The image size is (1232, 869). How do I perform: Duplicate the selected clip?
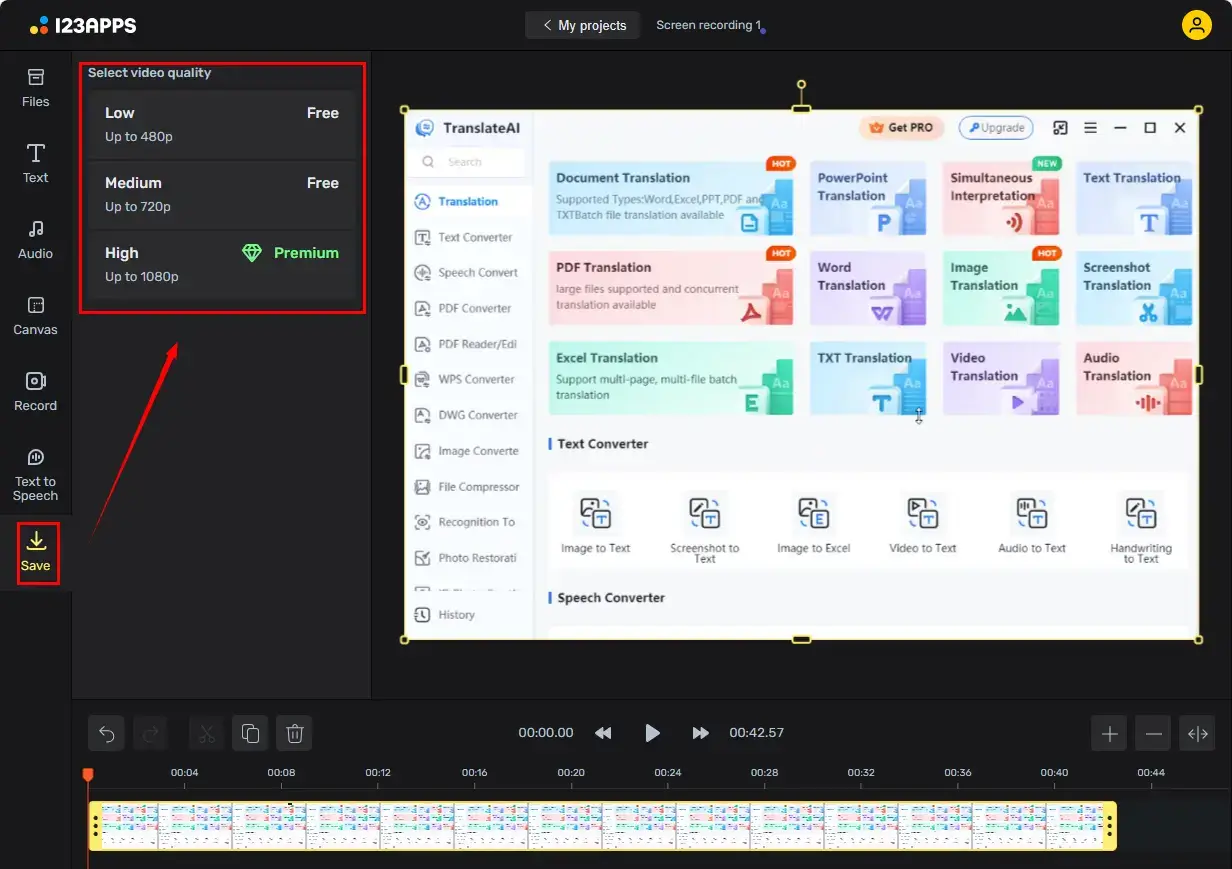pyautogui.click(x=251, y=733)
